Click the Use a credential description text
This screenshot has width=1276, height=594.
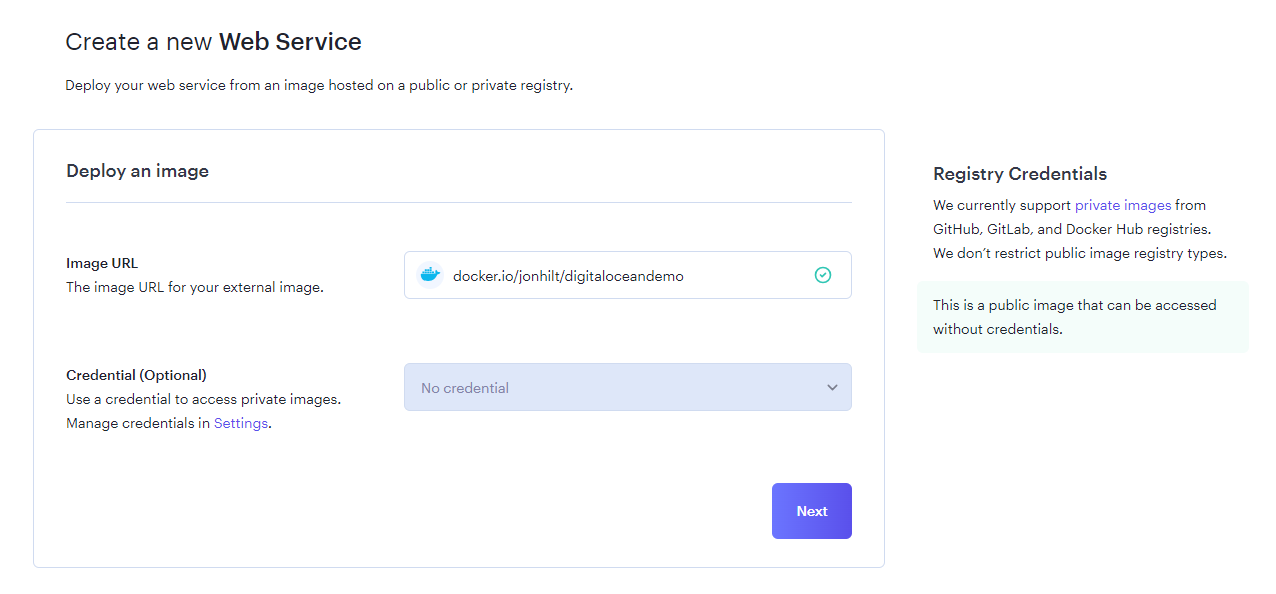coord(204,399)
